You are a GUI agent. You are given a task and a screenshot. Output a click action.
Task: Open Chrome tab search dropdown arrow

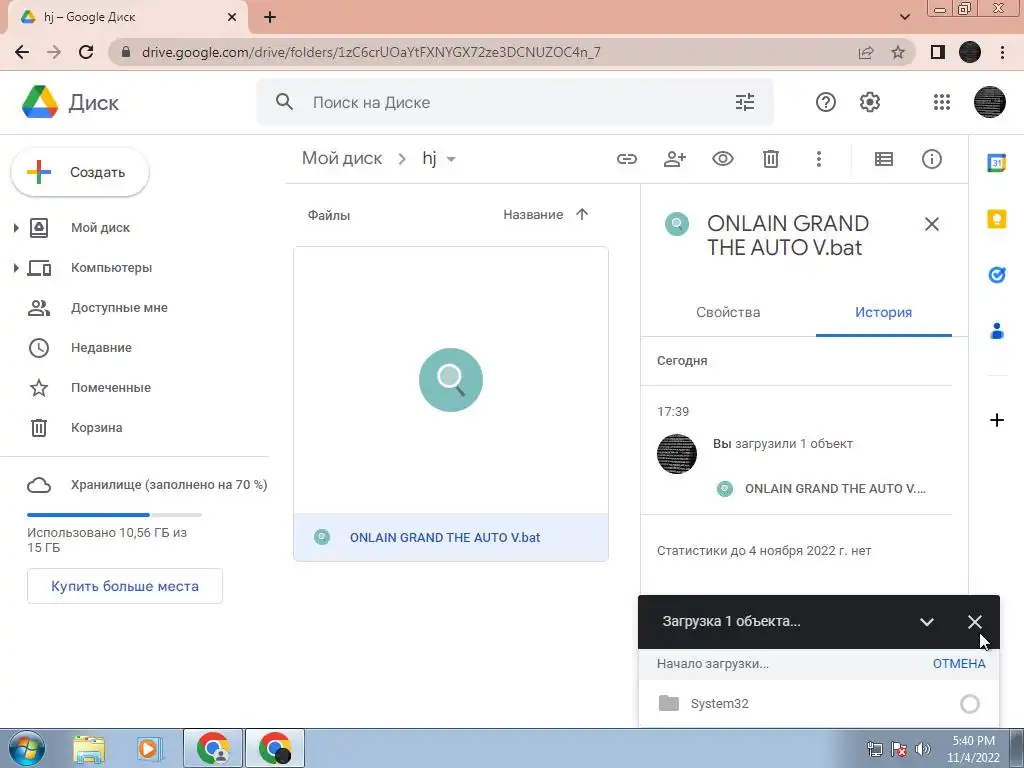pos(904,17)
